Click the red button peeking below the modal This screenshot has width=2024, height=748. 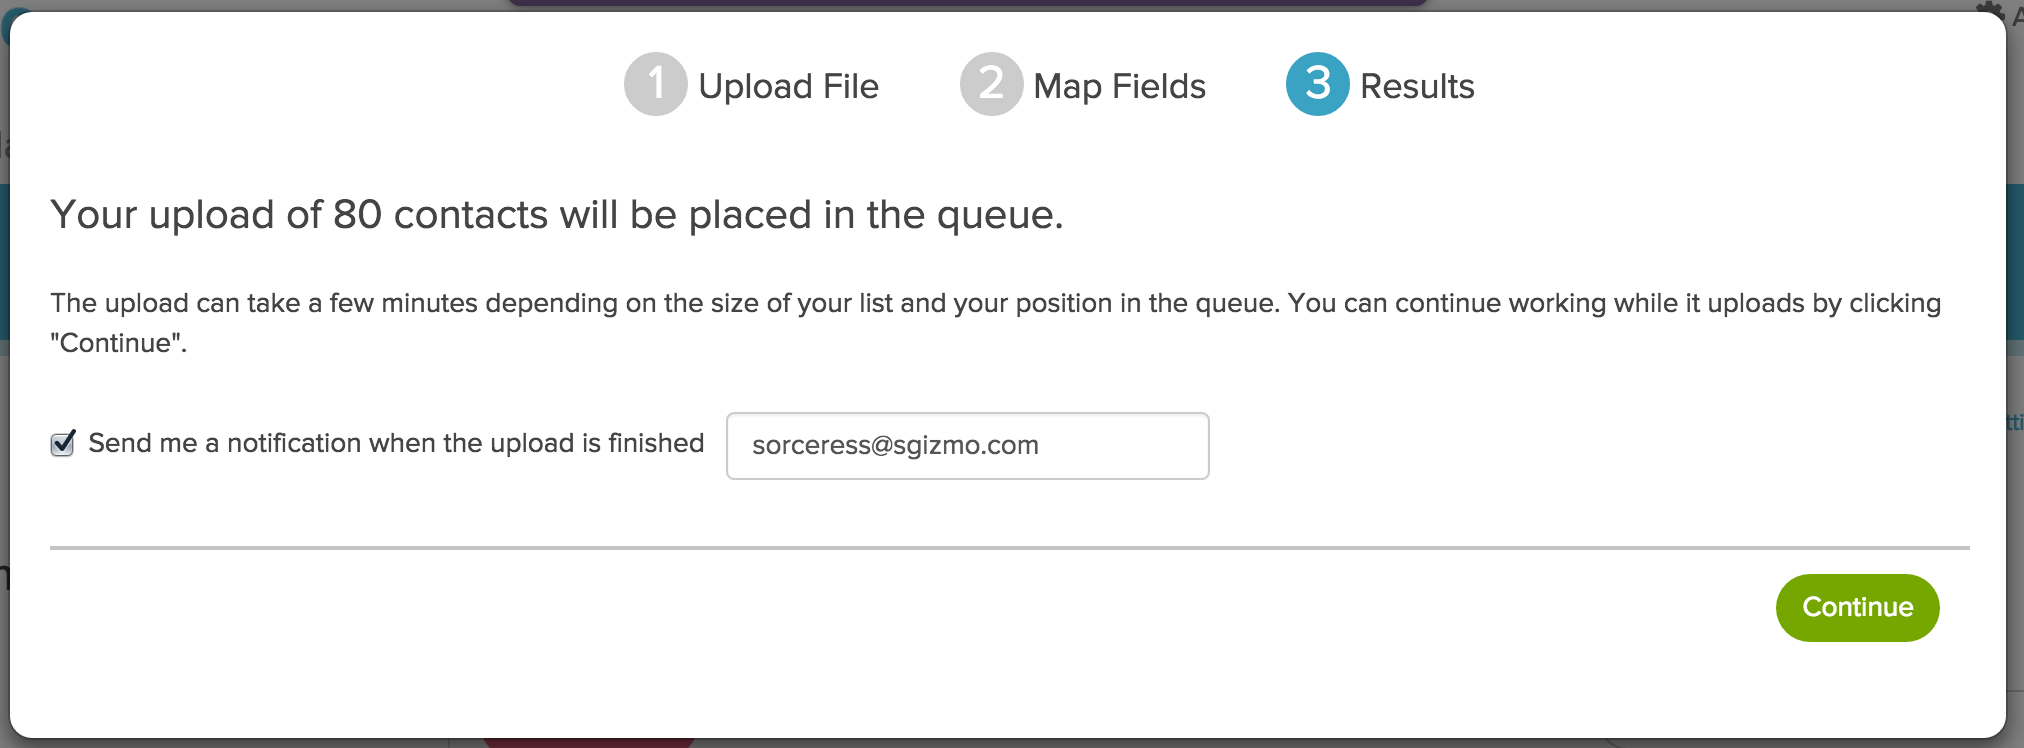coord(588,743)
